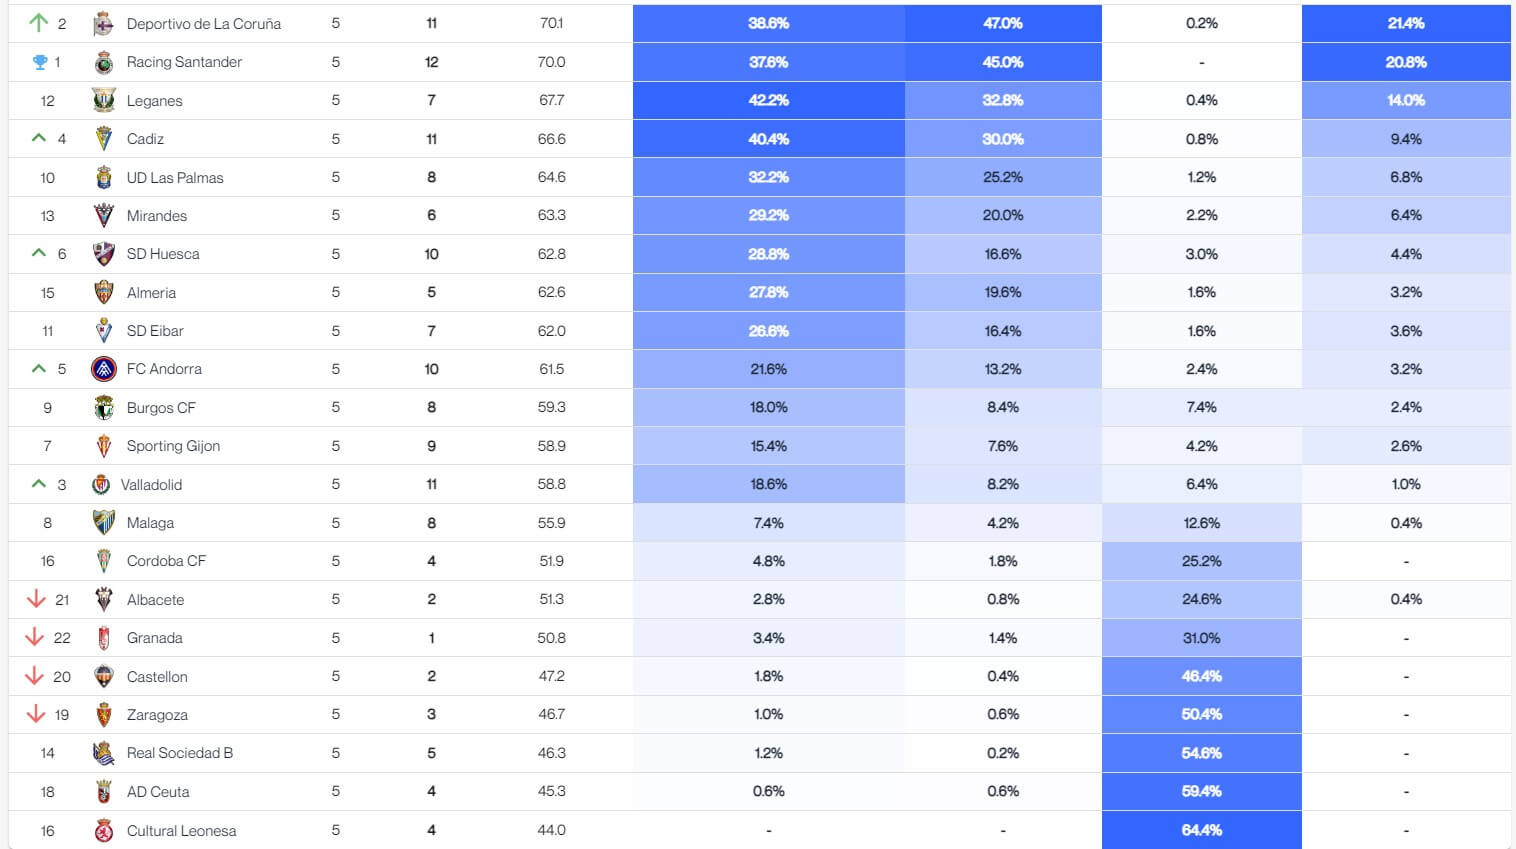Click the green up arrow beside Deportivo
Screen dimensions: 1516x849
point(39,22)
